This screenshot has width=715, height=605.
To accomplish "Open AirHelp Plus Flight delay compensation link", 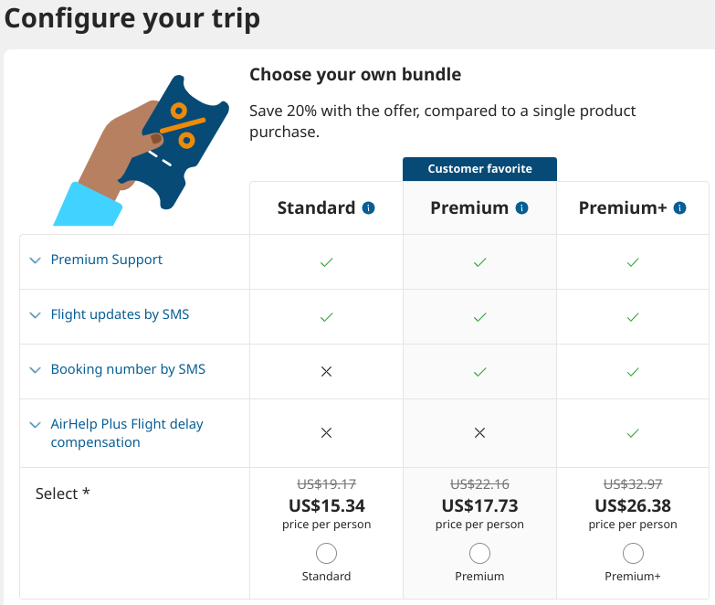I will (127, 433).
